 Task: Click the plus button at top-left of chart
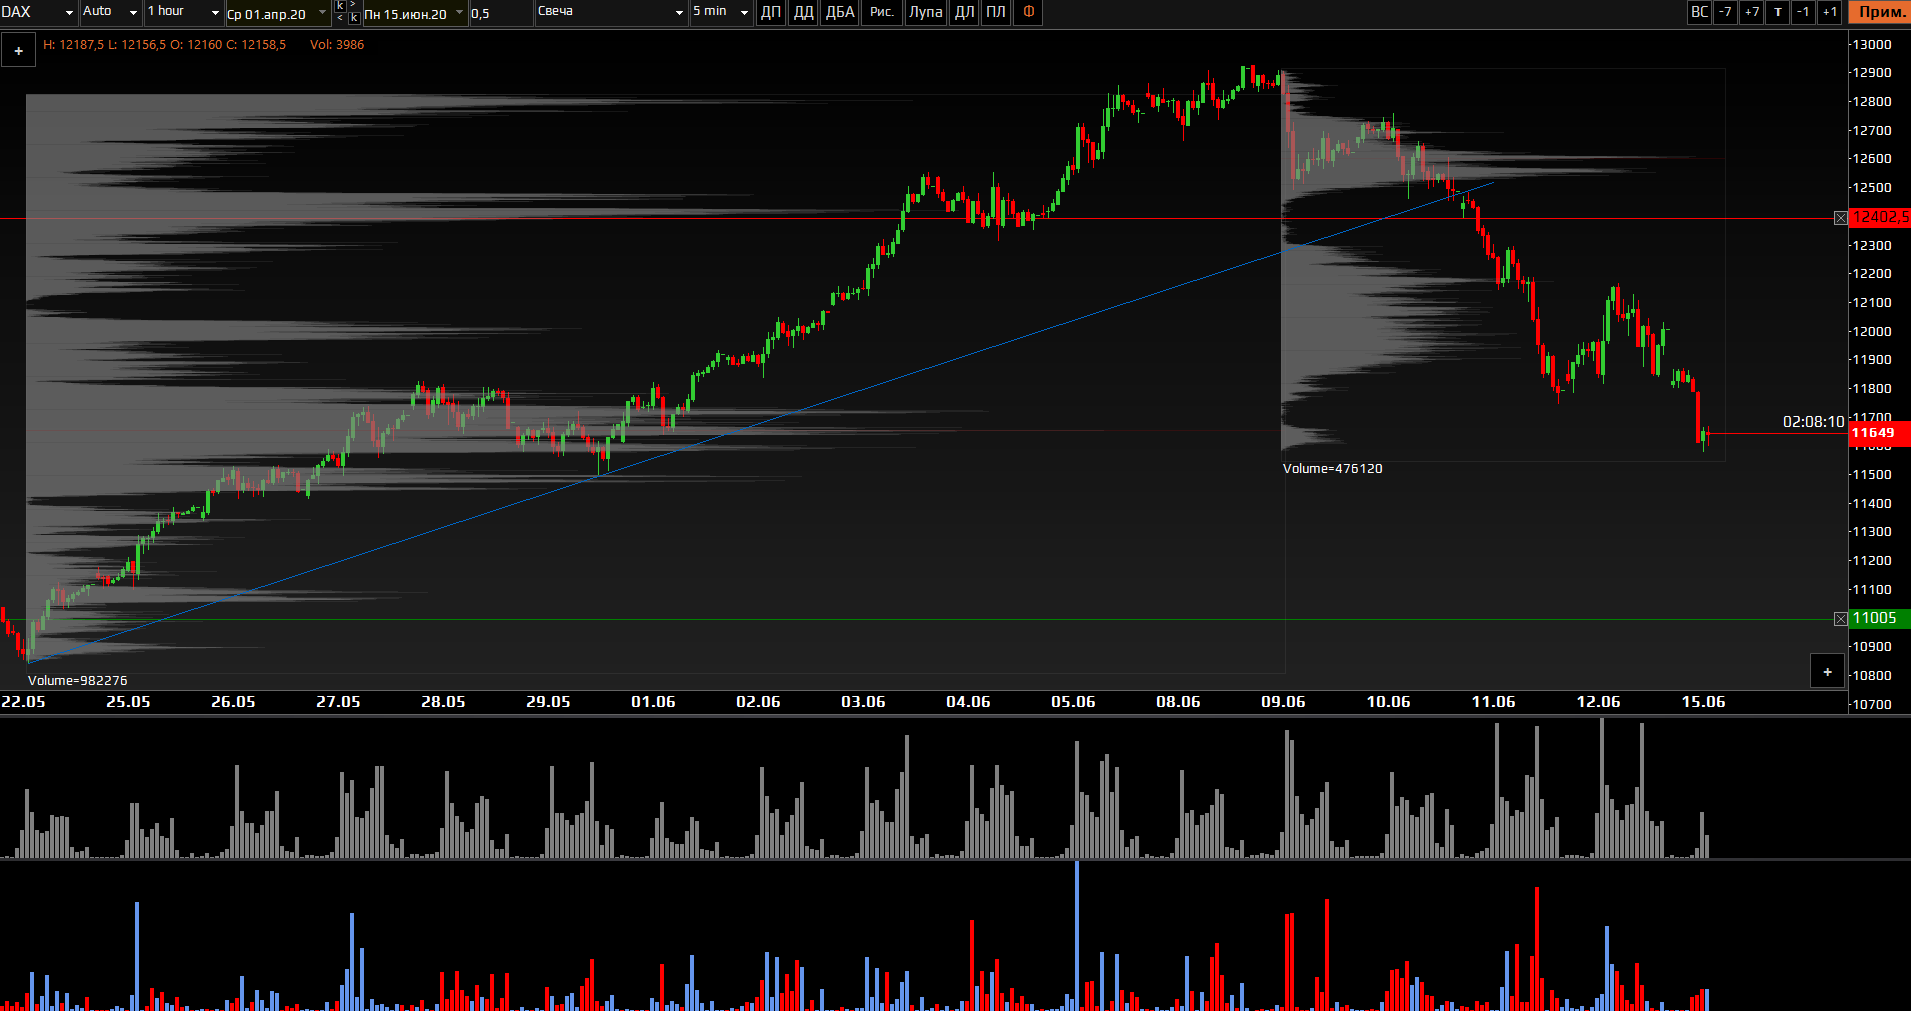[x=18, y=51]
